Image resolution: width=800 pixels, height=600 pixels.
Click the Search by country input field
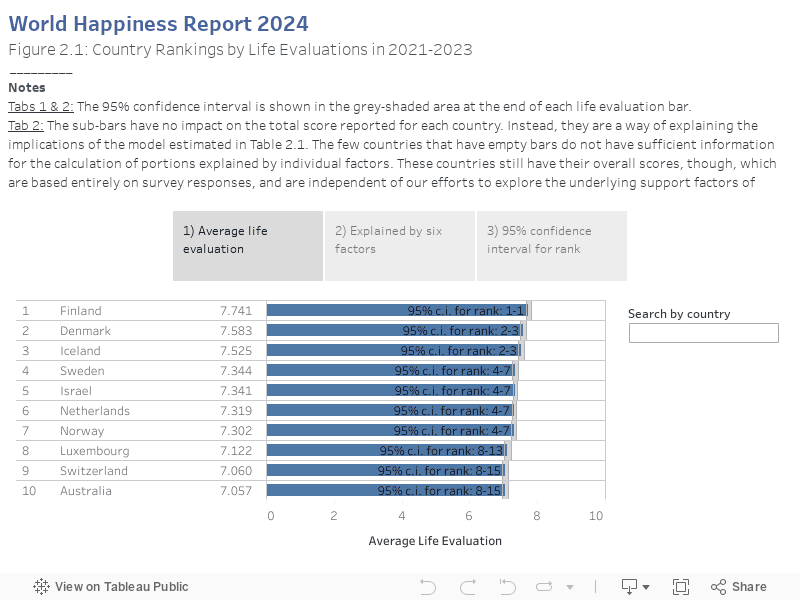click(703, 333)
